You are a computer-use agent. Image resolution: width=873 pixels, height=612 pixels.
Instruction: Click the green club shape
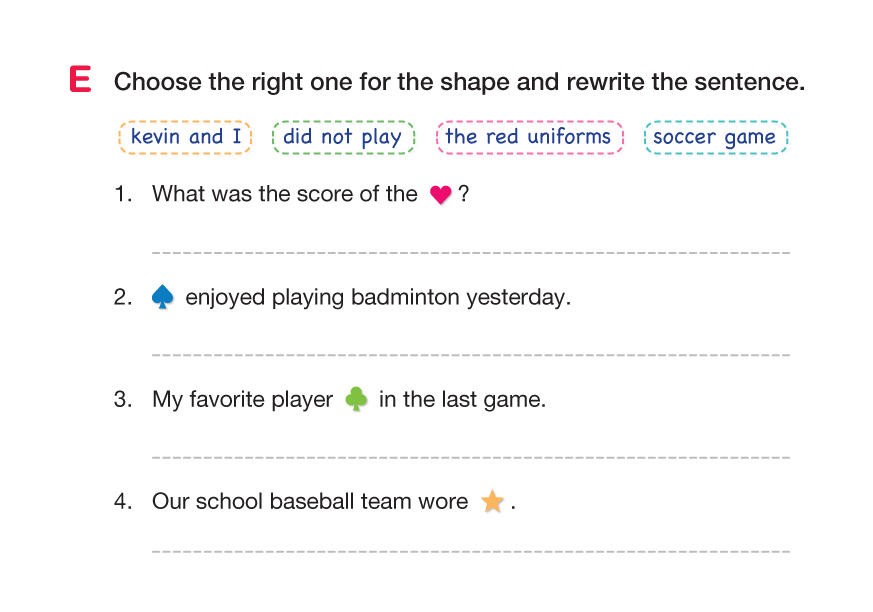[x=356, y=399]
